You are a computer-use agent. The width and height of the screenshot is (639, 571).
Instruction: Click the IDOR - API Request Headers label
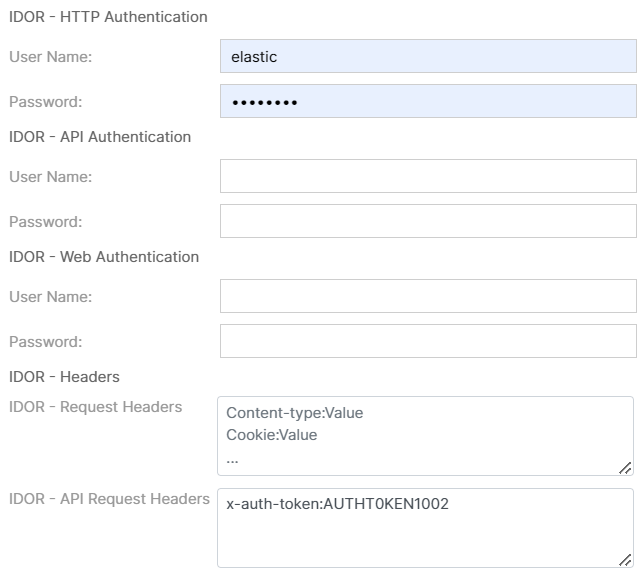tap(109, 499)
